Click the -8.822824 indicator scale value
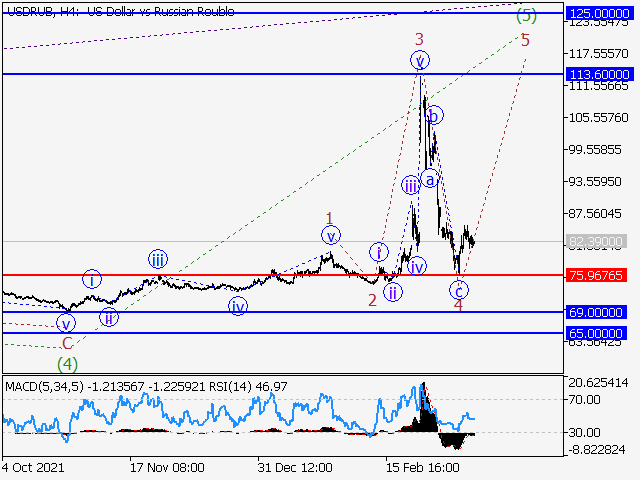This screenshot has height=480, width=640. coord(597,450)
